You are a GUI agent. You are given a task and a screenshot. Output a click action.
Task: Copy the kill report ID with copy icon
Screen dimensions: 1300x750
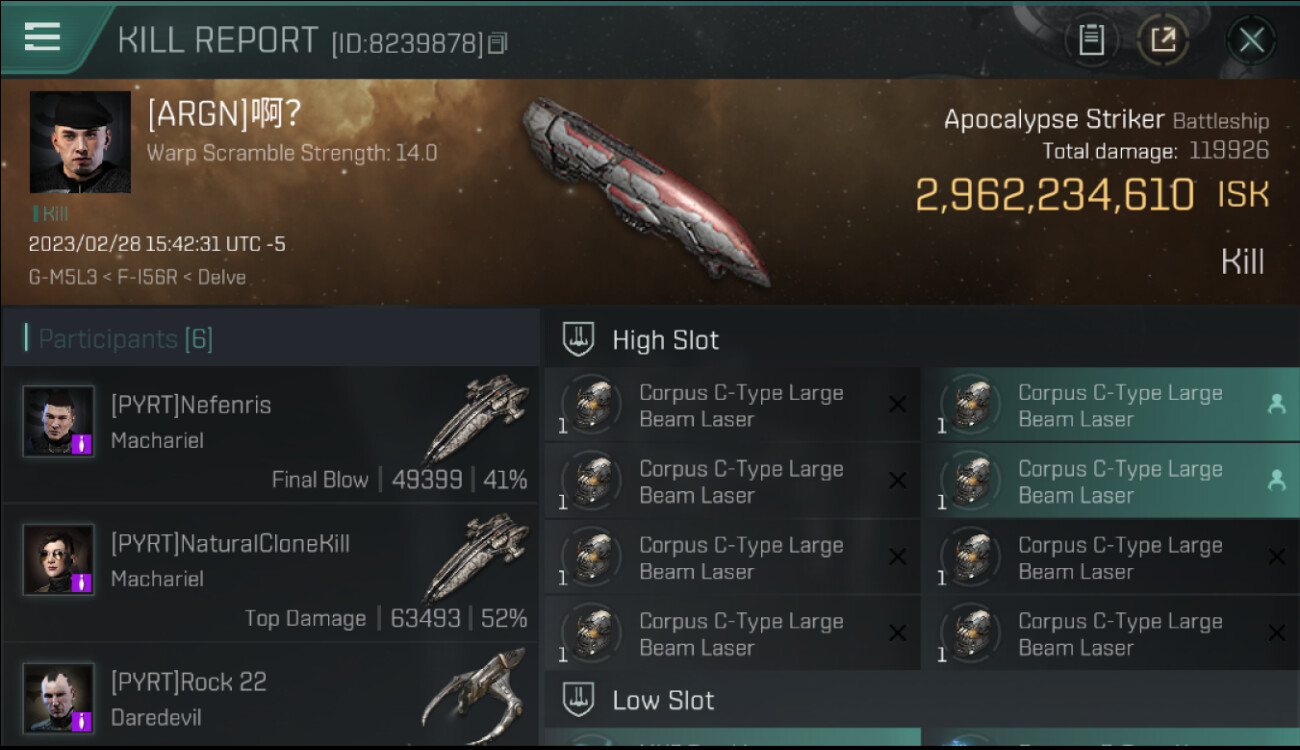tap(498, 43)
